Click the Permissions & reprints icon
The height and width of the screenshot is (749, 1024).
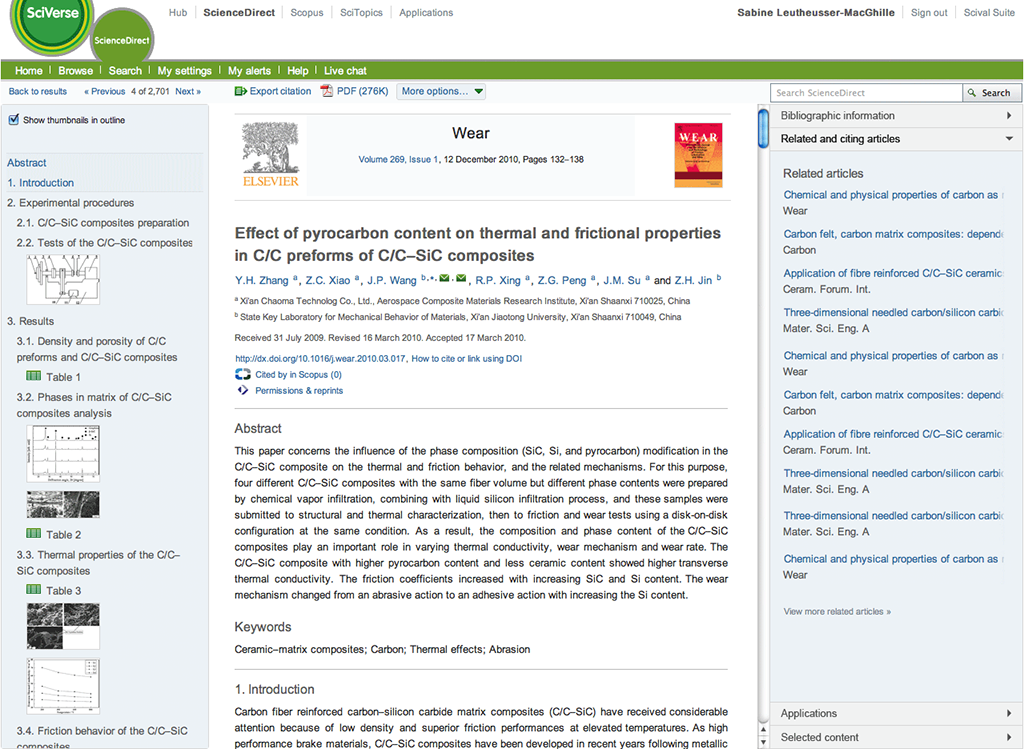tap(243, 390)
